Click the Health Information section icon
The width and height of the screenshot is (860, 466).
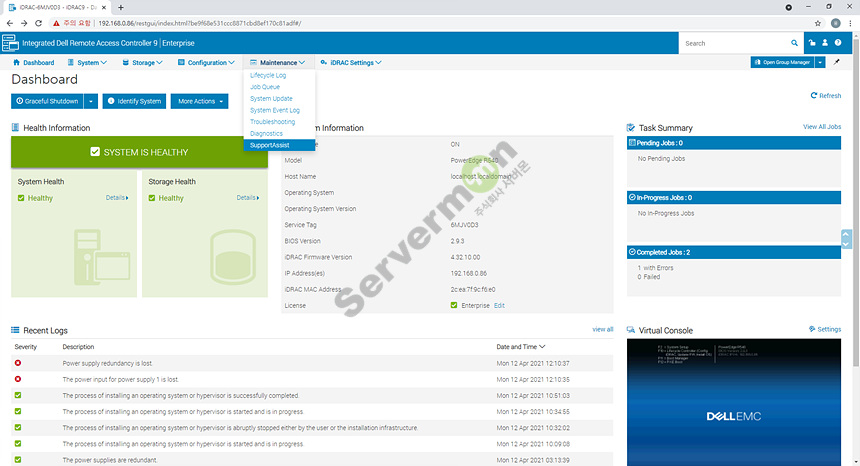coord(15,128)
